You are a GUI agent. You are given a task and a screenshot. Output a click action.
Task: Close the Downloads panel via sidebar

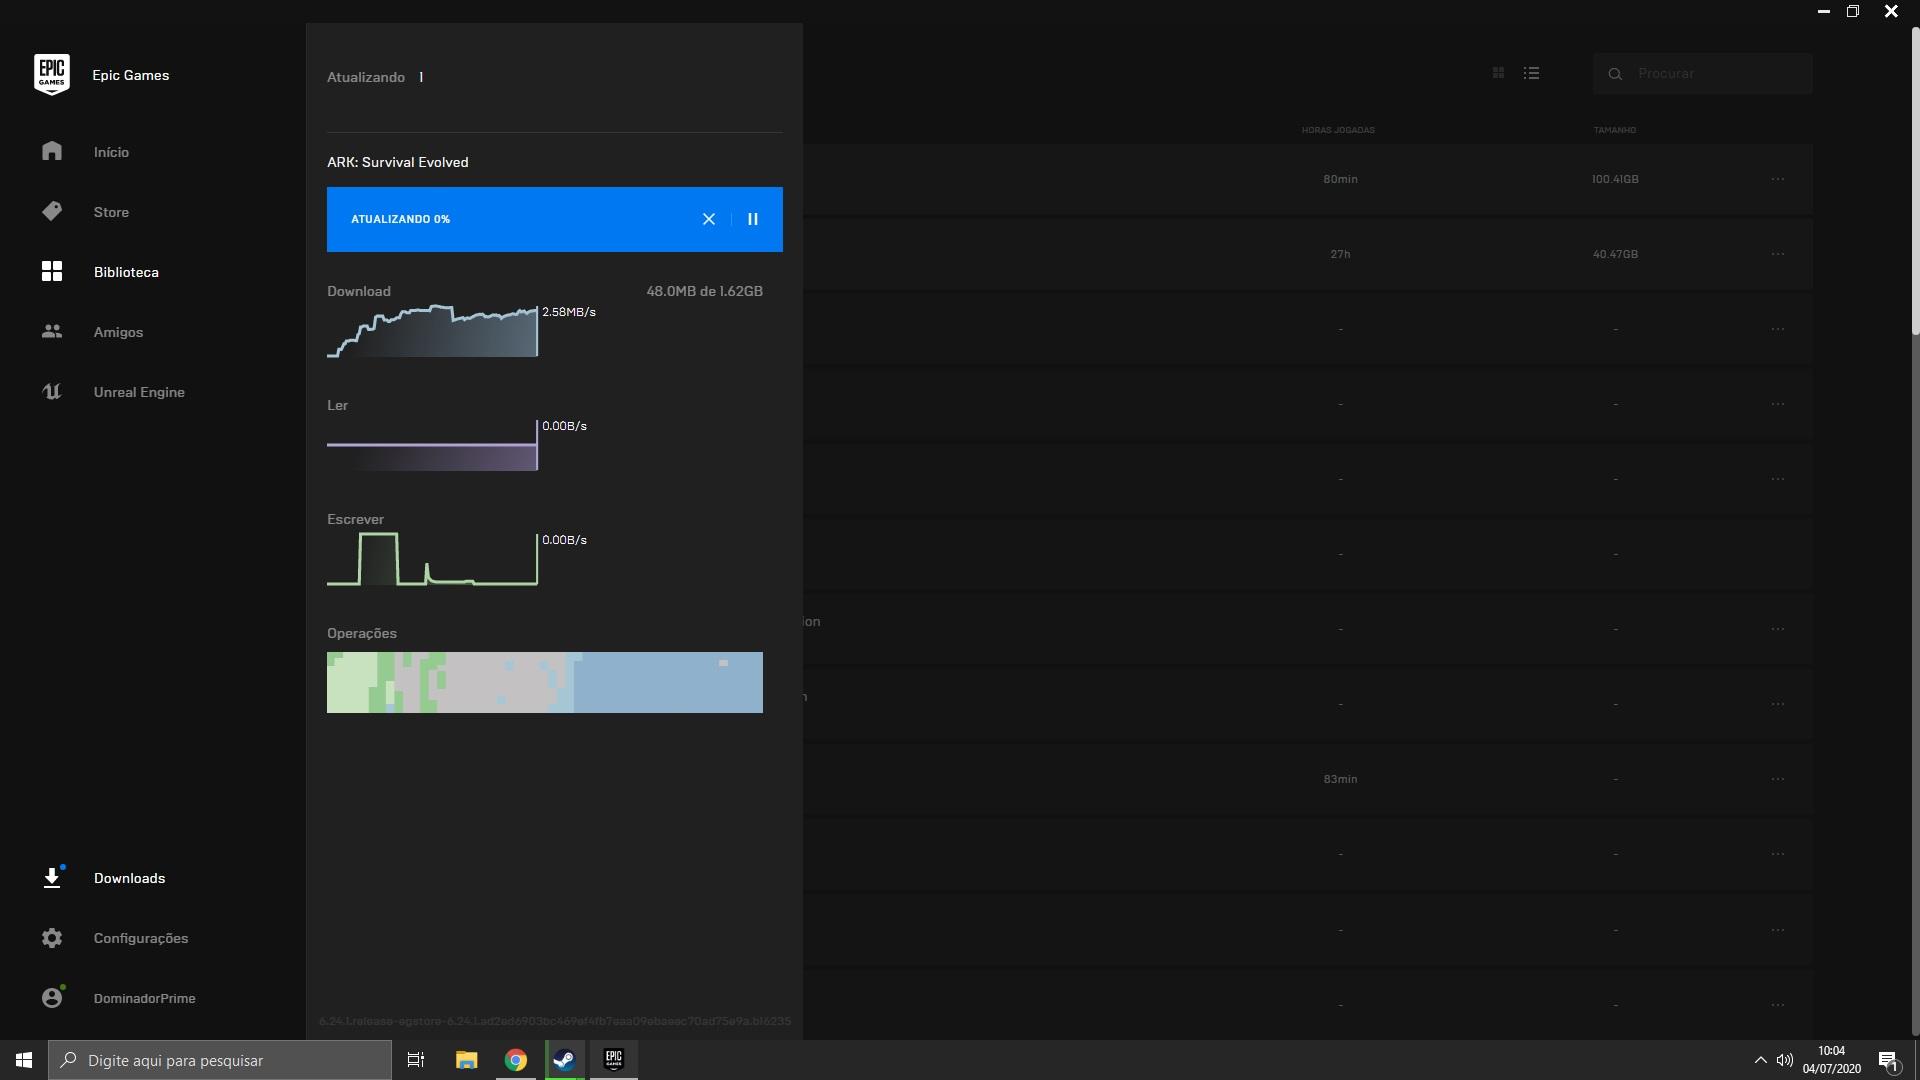[129, 878]
